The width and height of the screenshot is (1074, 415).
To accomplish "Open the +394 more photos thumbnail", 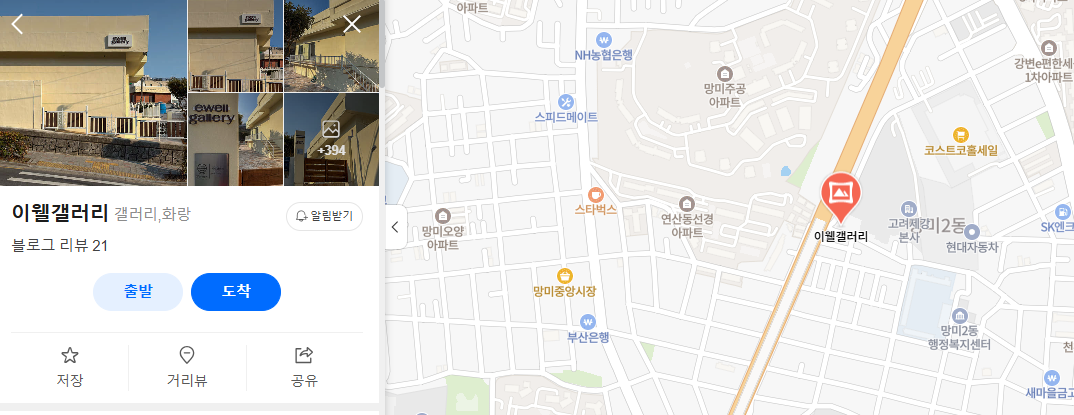I will pos(332,139).
